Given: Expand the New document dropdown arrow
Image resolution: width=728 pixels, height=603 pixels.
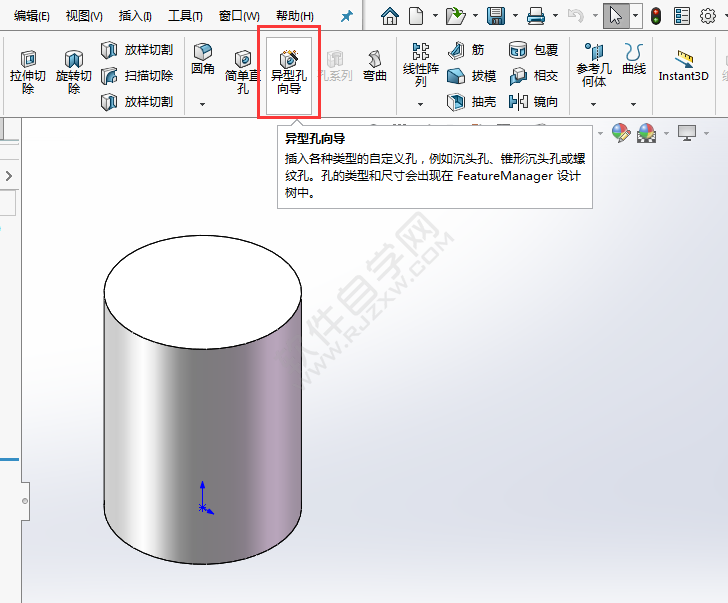Looking at the screenshot, I should coord(435,16).
